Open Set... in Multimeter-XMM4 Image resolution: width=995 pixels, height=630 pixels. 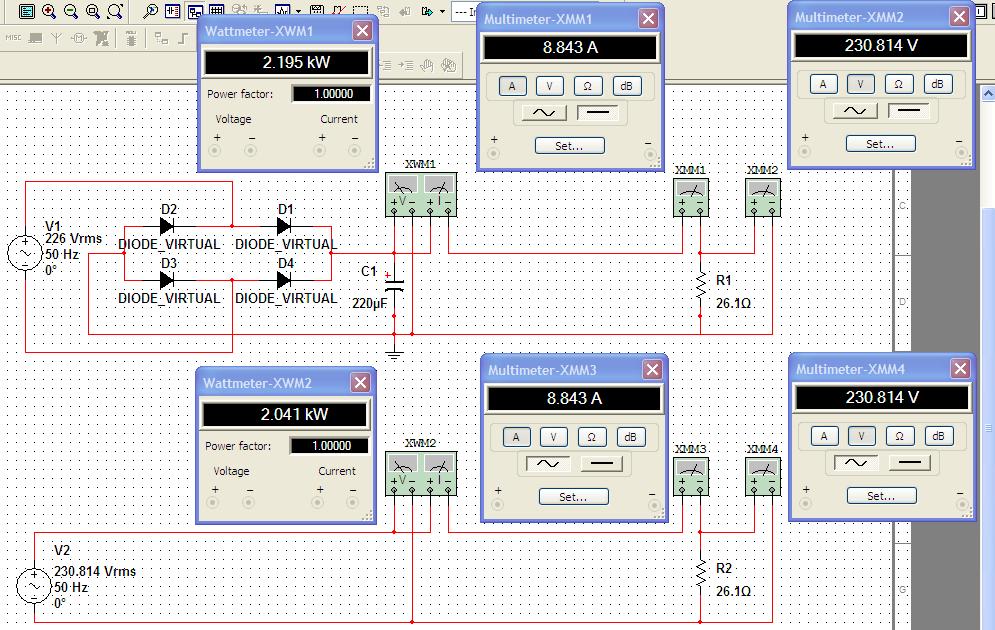pos(881,496)
